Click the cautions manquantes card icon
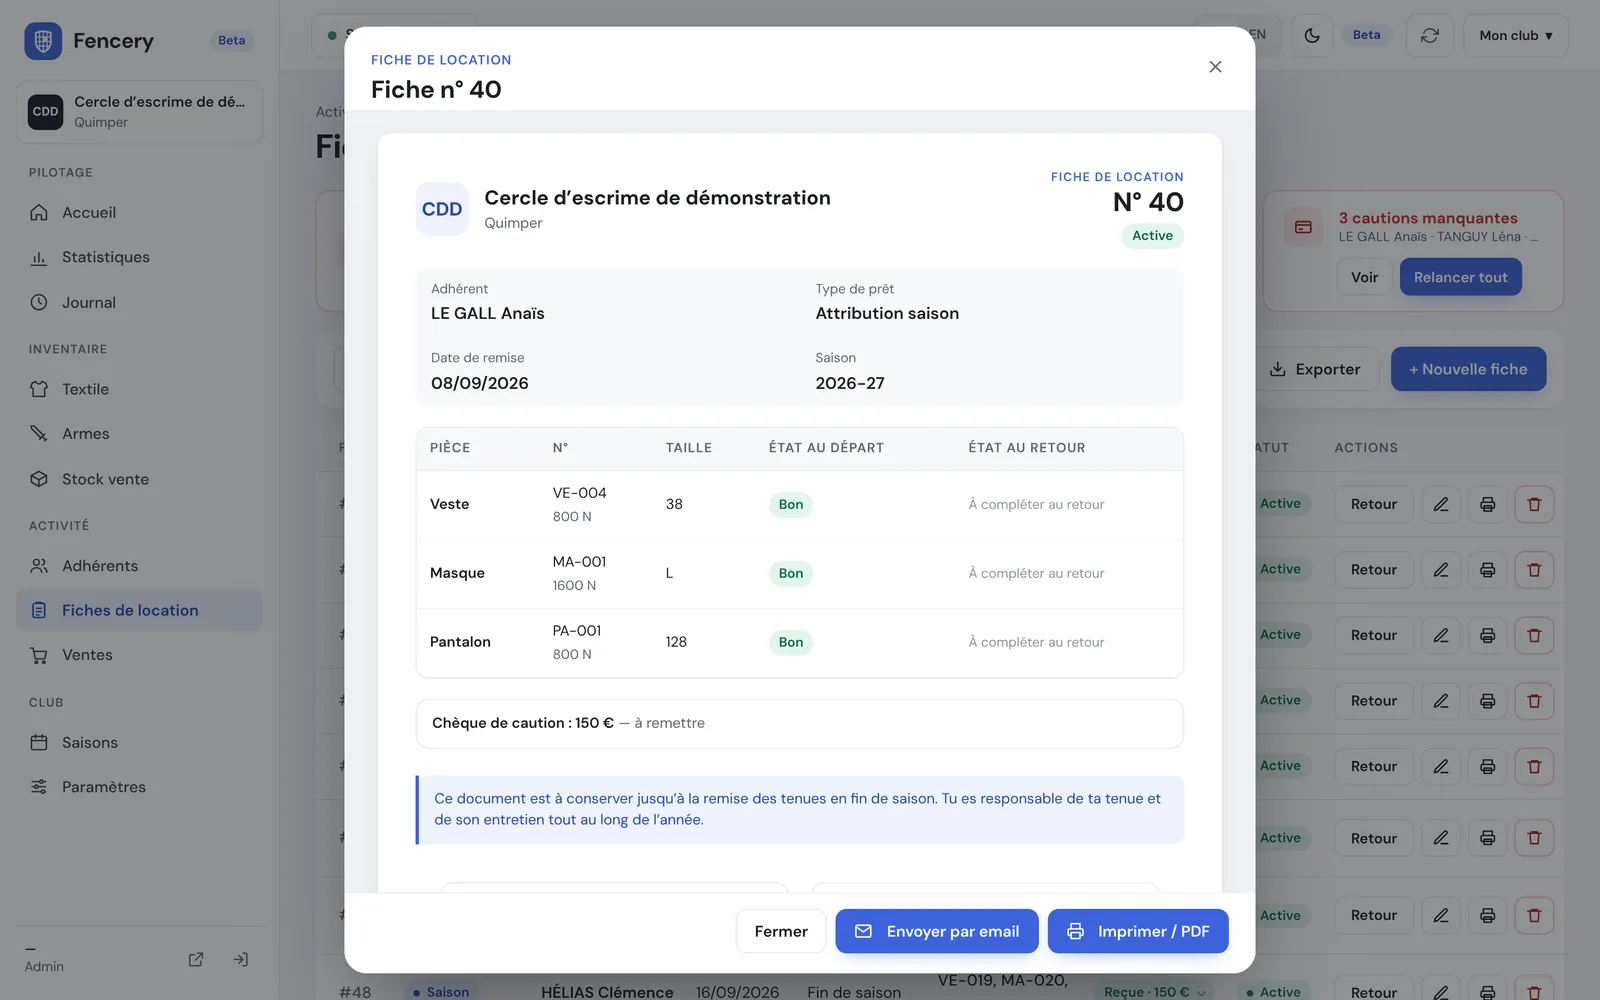Screen dimensions: 1600x1000 tap(1303, 227)
